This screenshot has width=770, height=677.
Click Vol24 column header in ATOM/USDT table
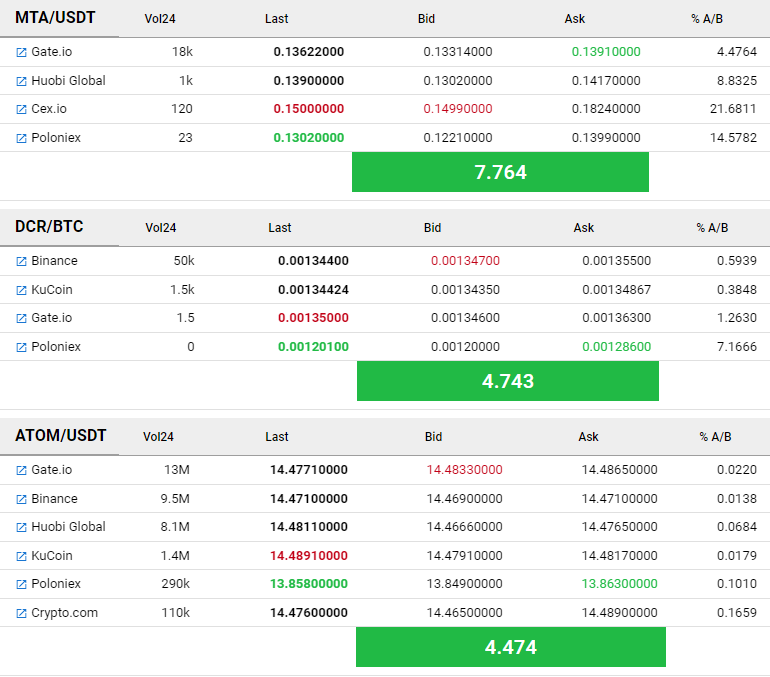click(158, 436)
